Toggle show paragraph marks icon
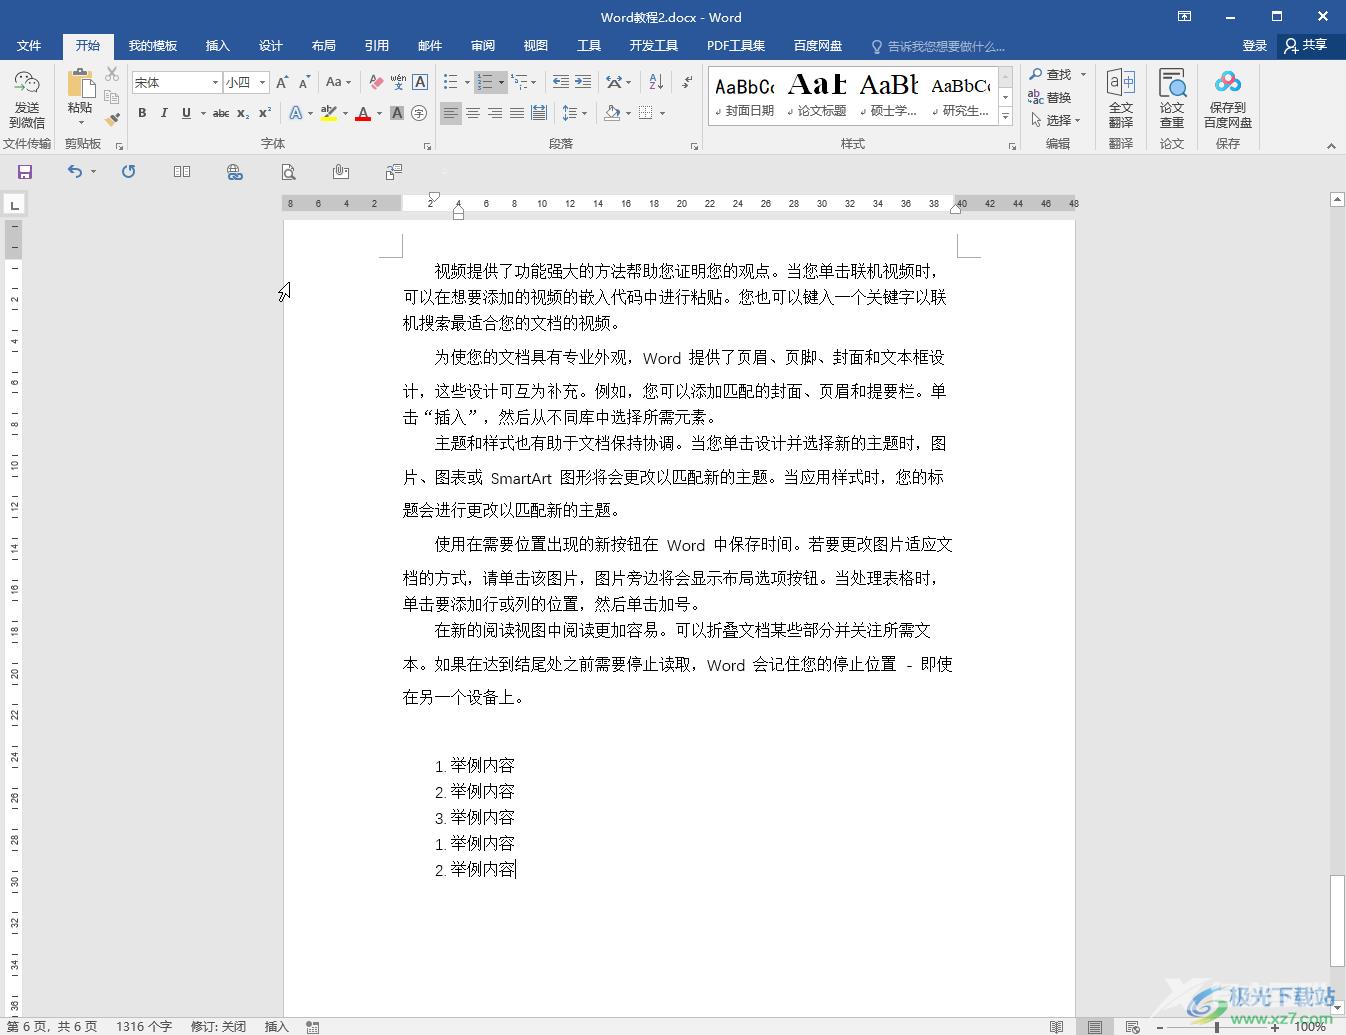 (688, 82)
